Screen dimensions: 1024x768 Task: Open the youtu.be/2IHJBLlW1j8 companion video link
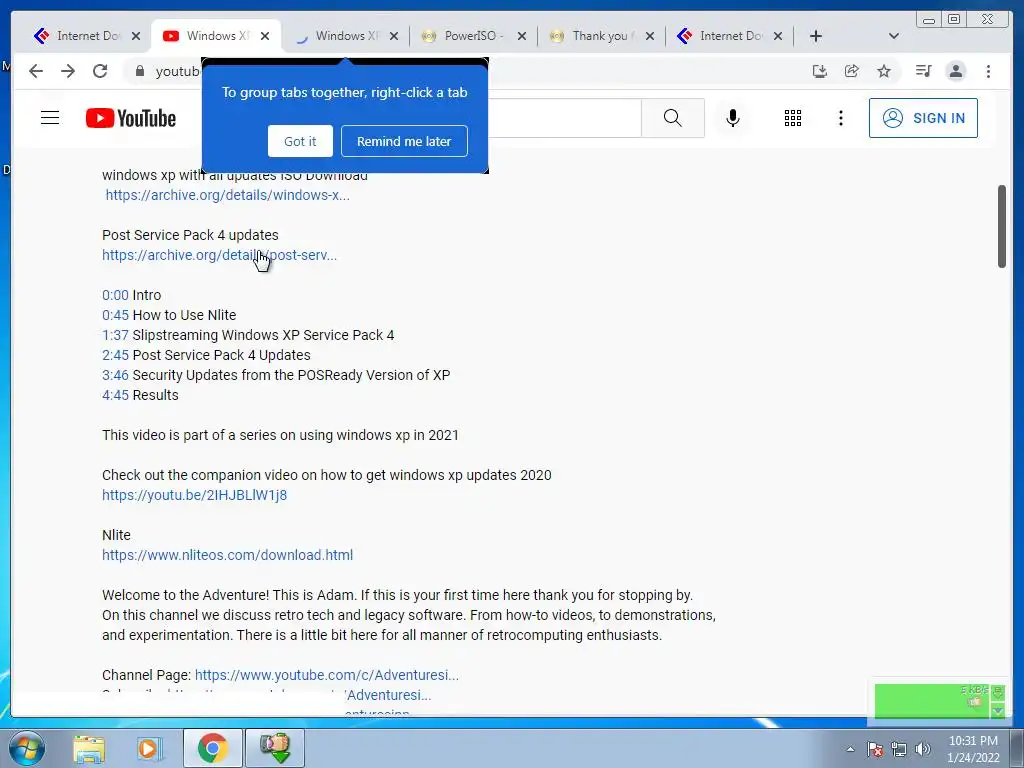click(x=195, y=495)
